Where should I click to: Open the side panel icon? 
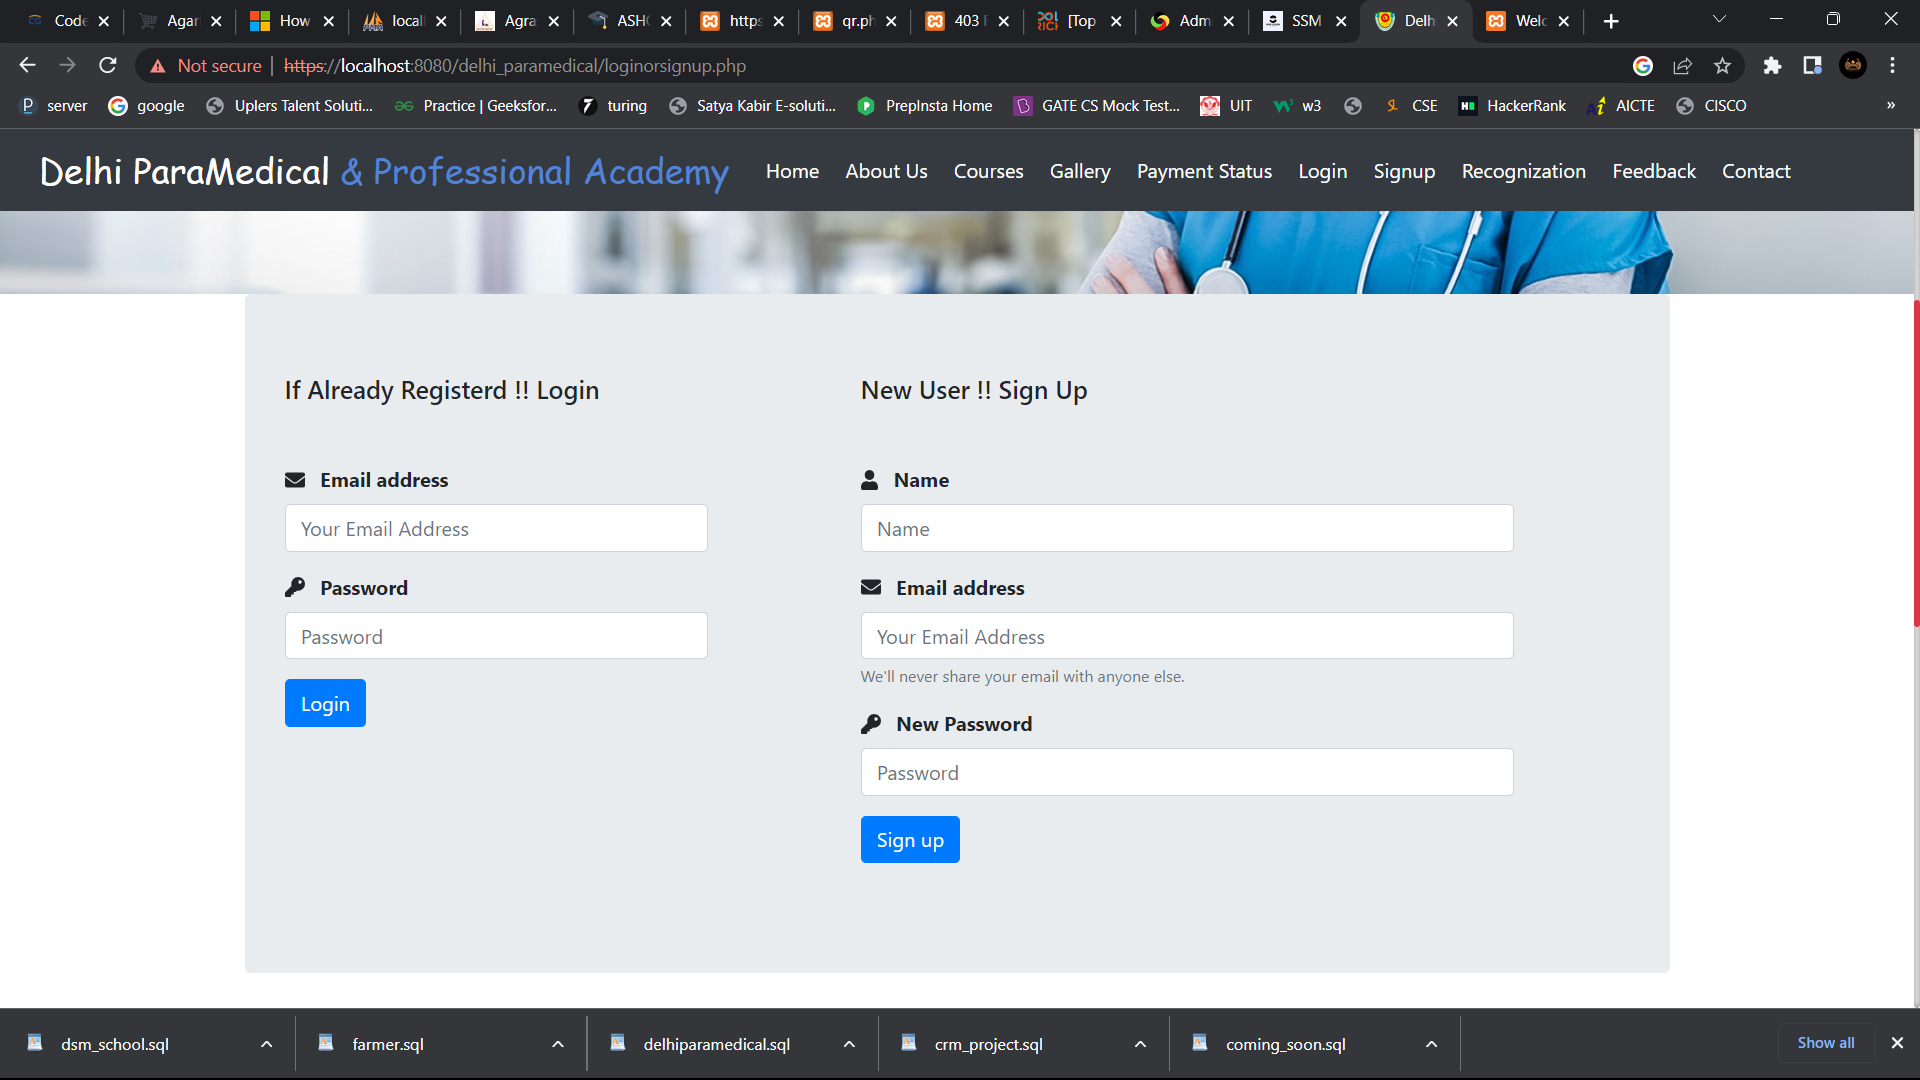[1812, 66]
